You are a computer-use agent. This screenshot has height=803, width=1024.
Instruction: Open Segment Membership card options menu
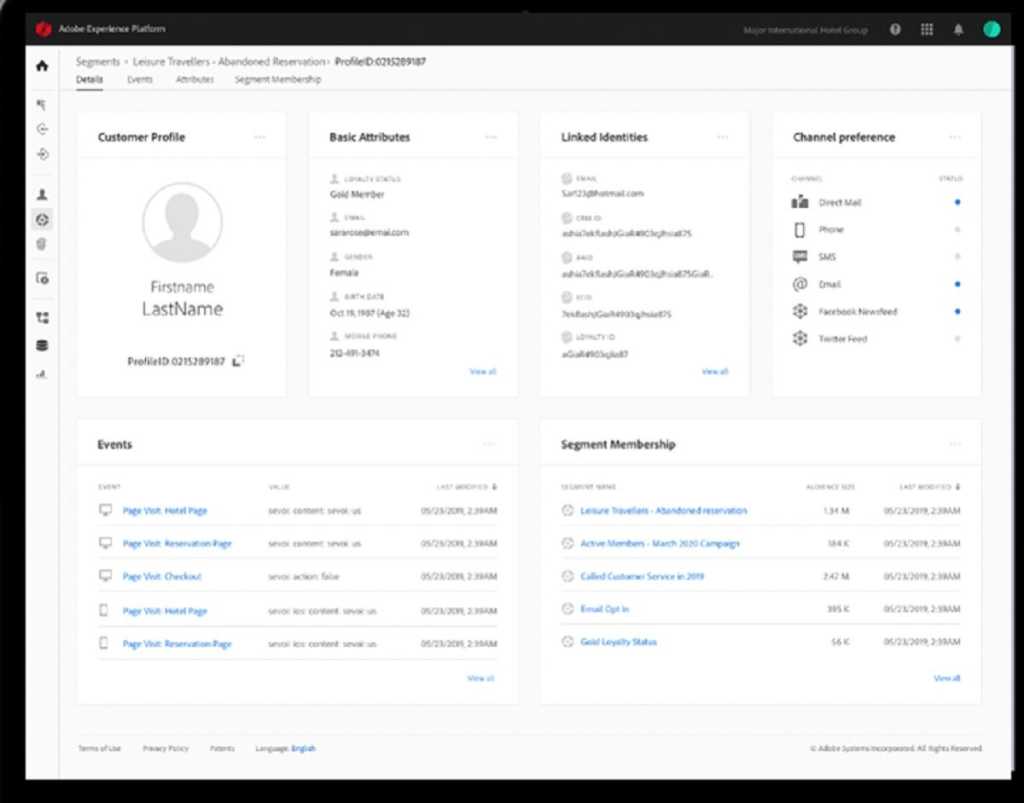955,445
